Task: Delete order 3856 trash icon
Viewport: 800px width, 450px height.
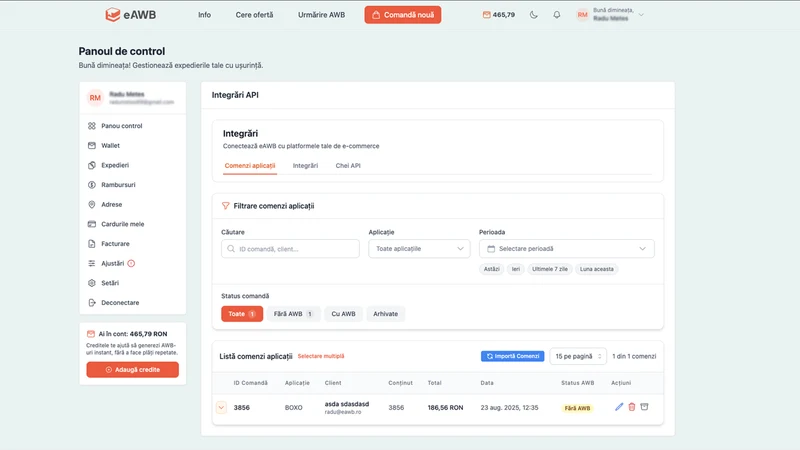Action: (x=632, y=407)
